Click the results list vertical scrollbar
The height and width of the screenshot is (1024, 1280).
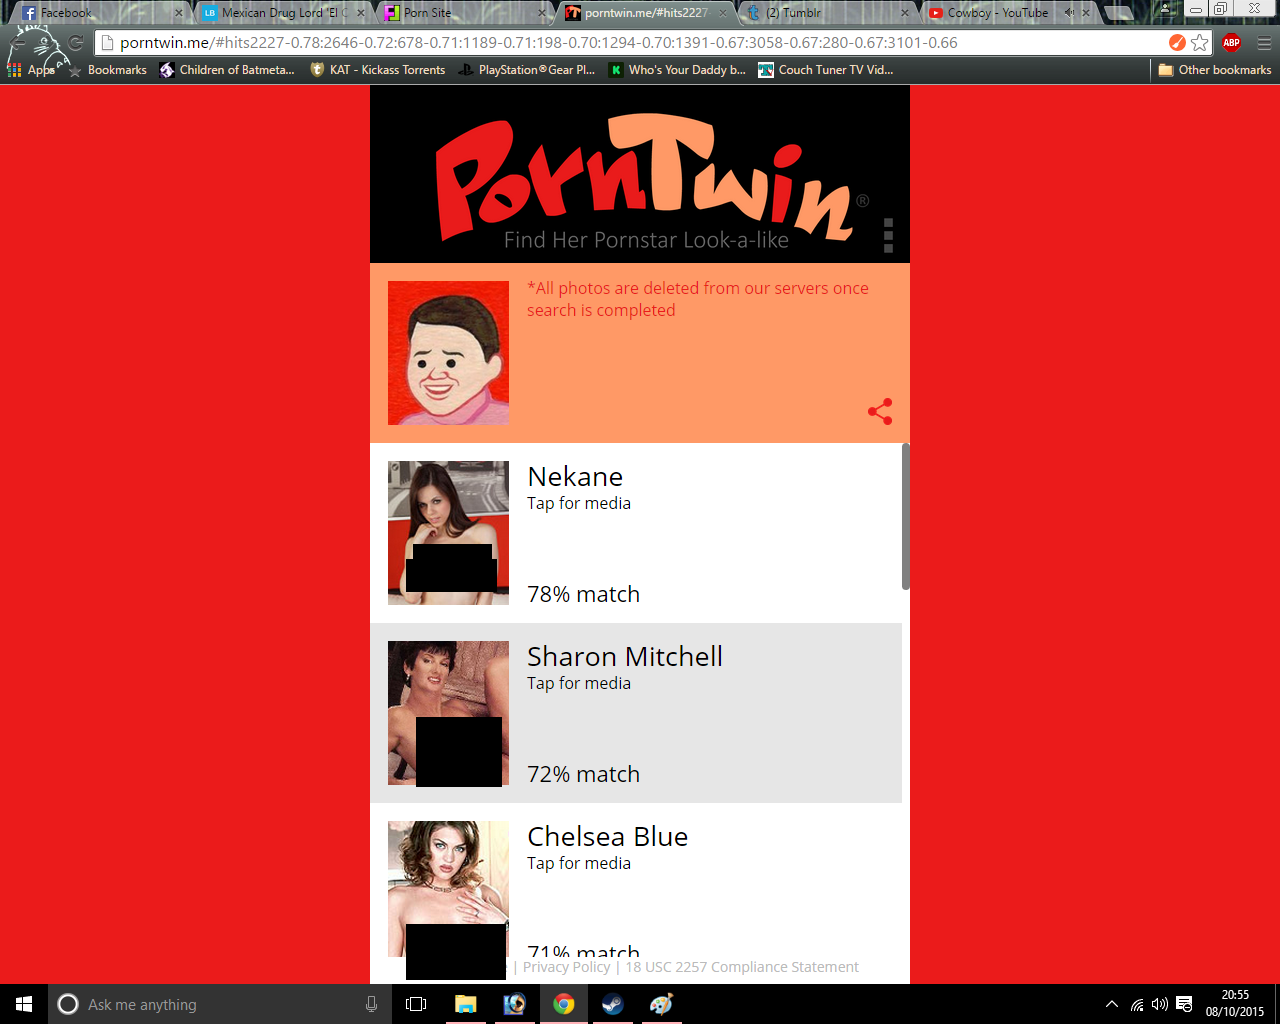pyautogui.click(x=905, y=517)
